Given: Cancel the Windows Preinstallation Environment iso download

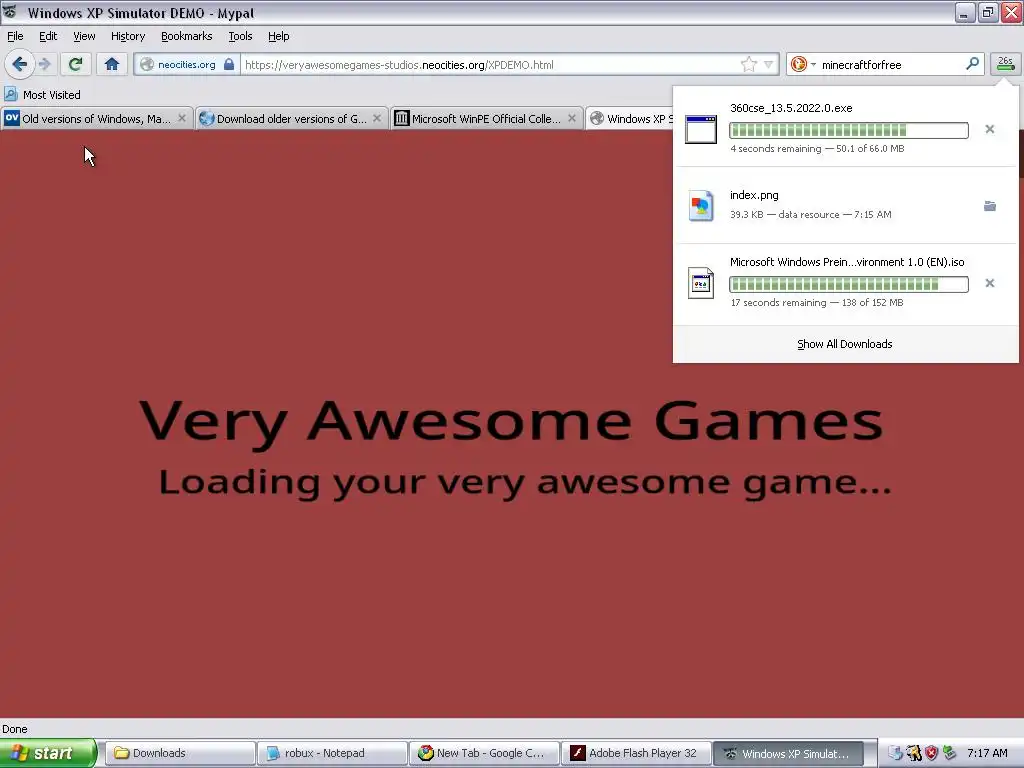Looking at the screenshot, I should pos(989,283).
